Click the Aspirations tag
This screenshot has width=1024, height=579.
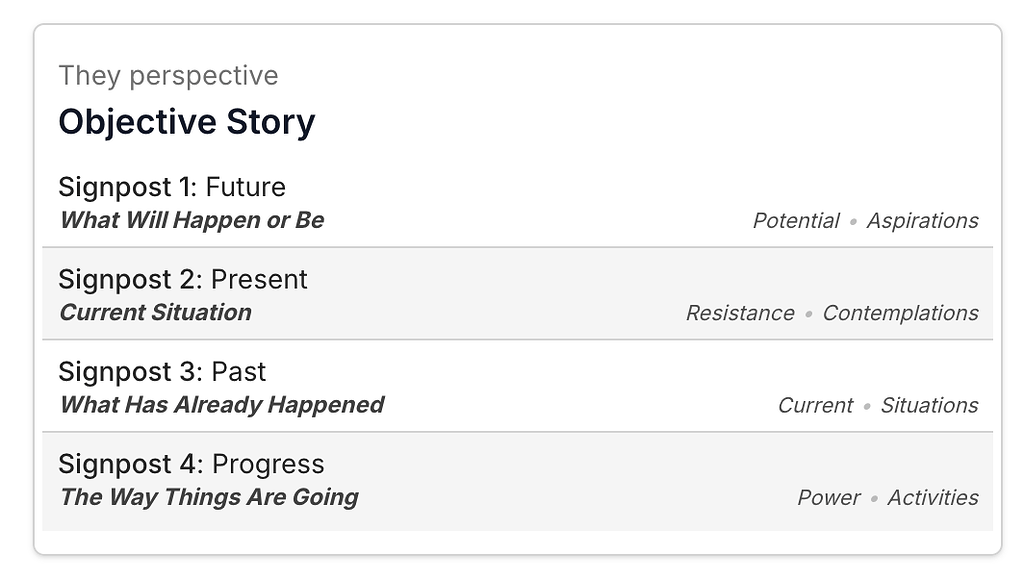922,221
